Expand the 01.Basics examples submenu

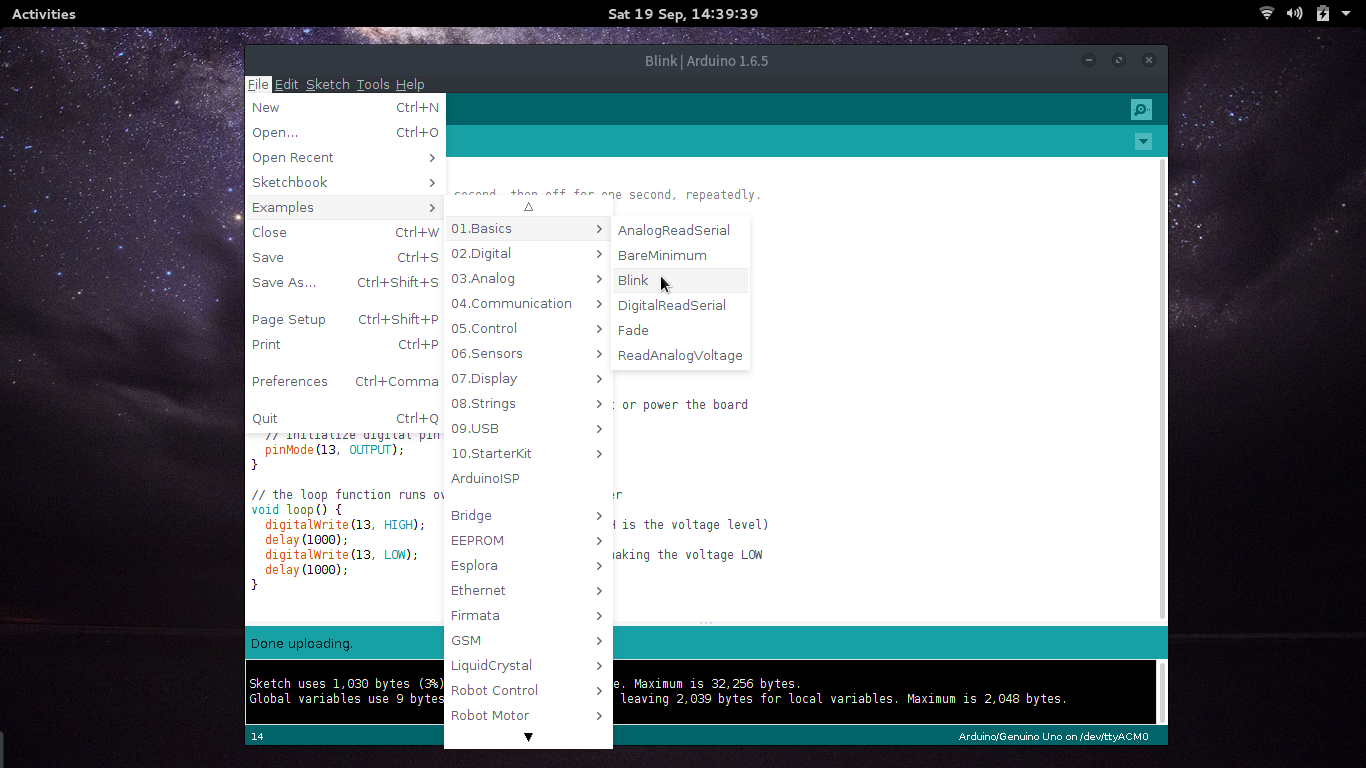528,229
